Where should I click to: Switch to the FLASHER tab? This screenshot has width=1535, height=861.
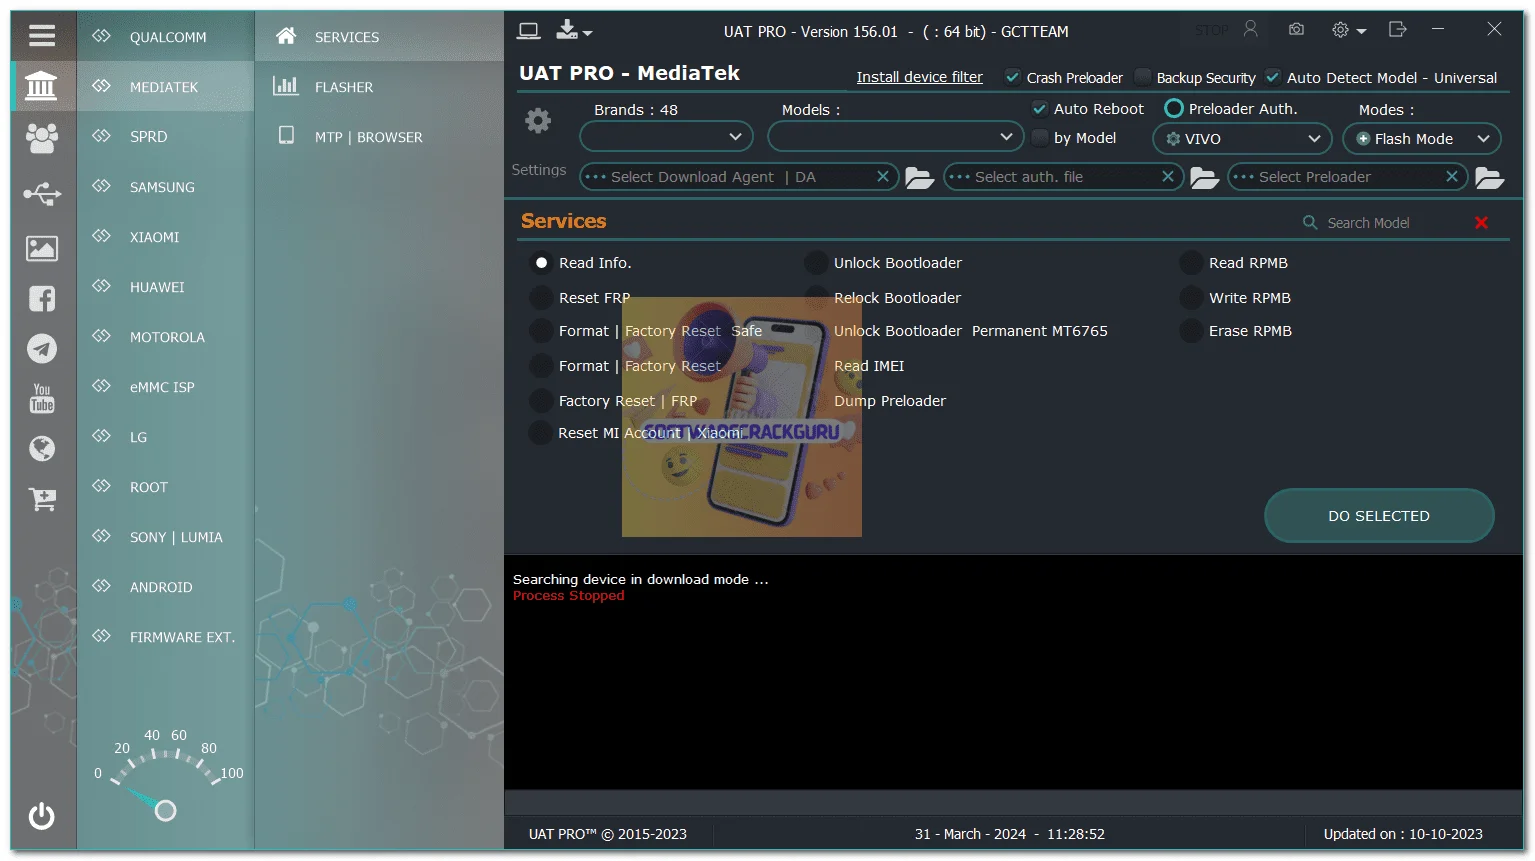point(379,87)
